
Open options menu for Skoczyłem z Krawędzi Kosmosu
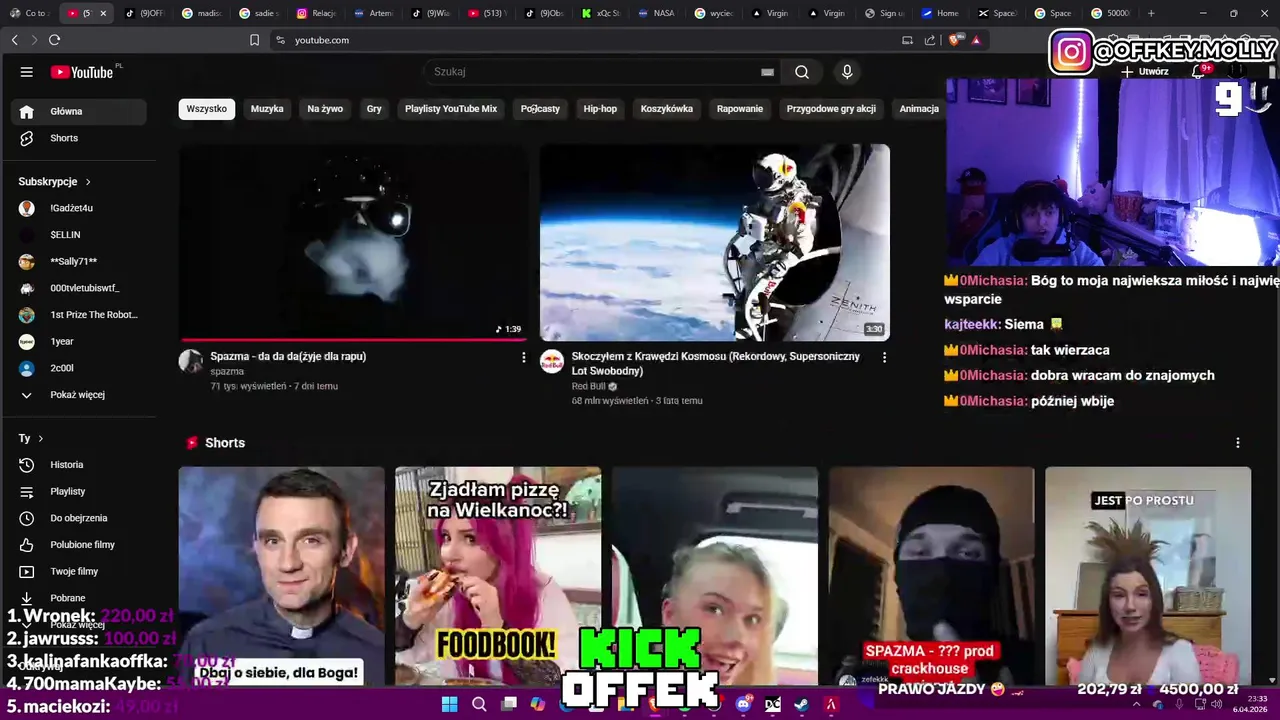[884, 357]
